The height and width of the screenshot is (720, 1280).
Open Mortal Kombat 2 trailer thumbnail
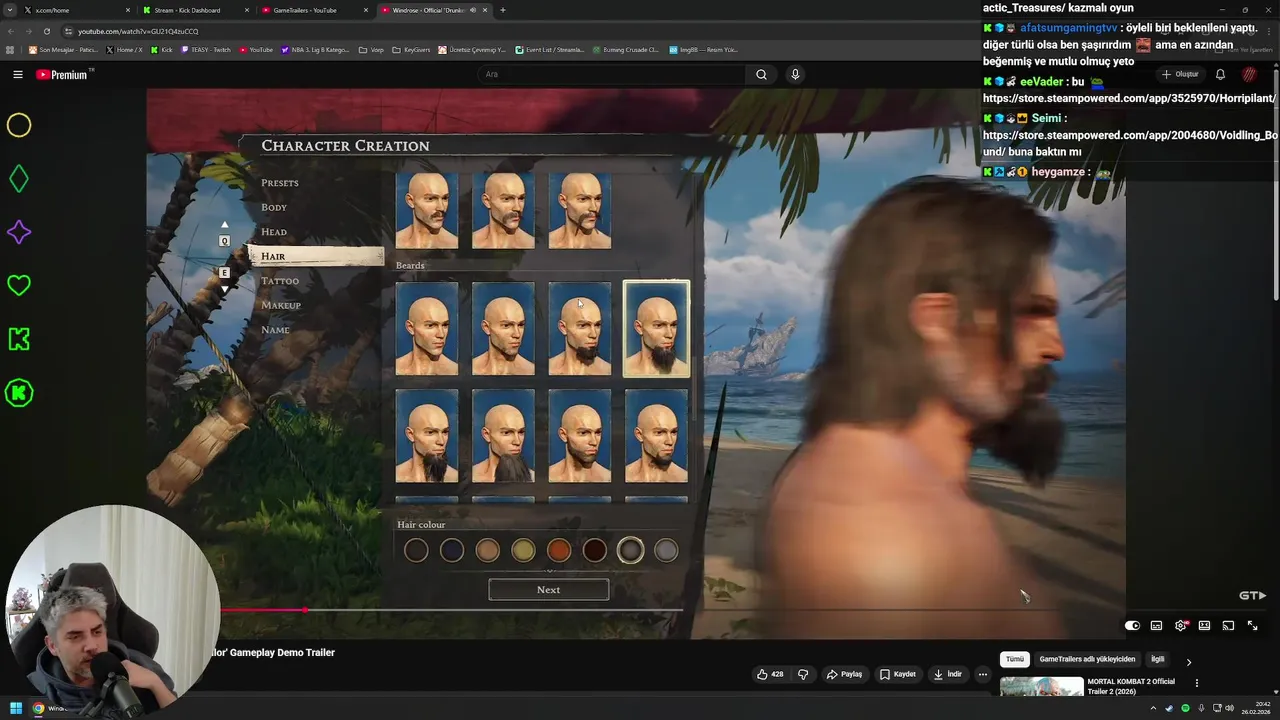[1041, 686]
